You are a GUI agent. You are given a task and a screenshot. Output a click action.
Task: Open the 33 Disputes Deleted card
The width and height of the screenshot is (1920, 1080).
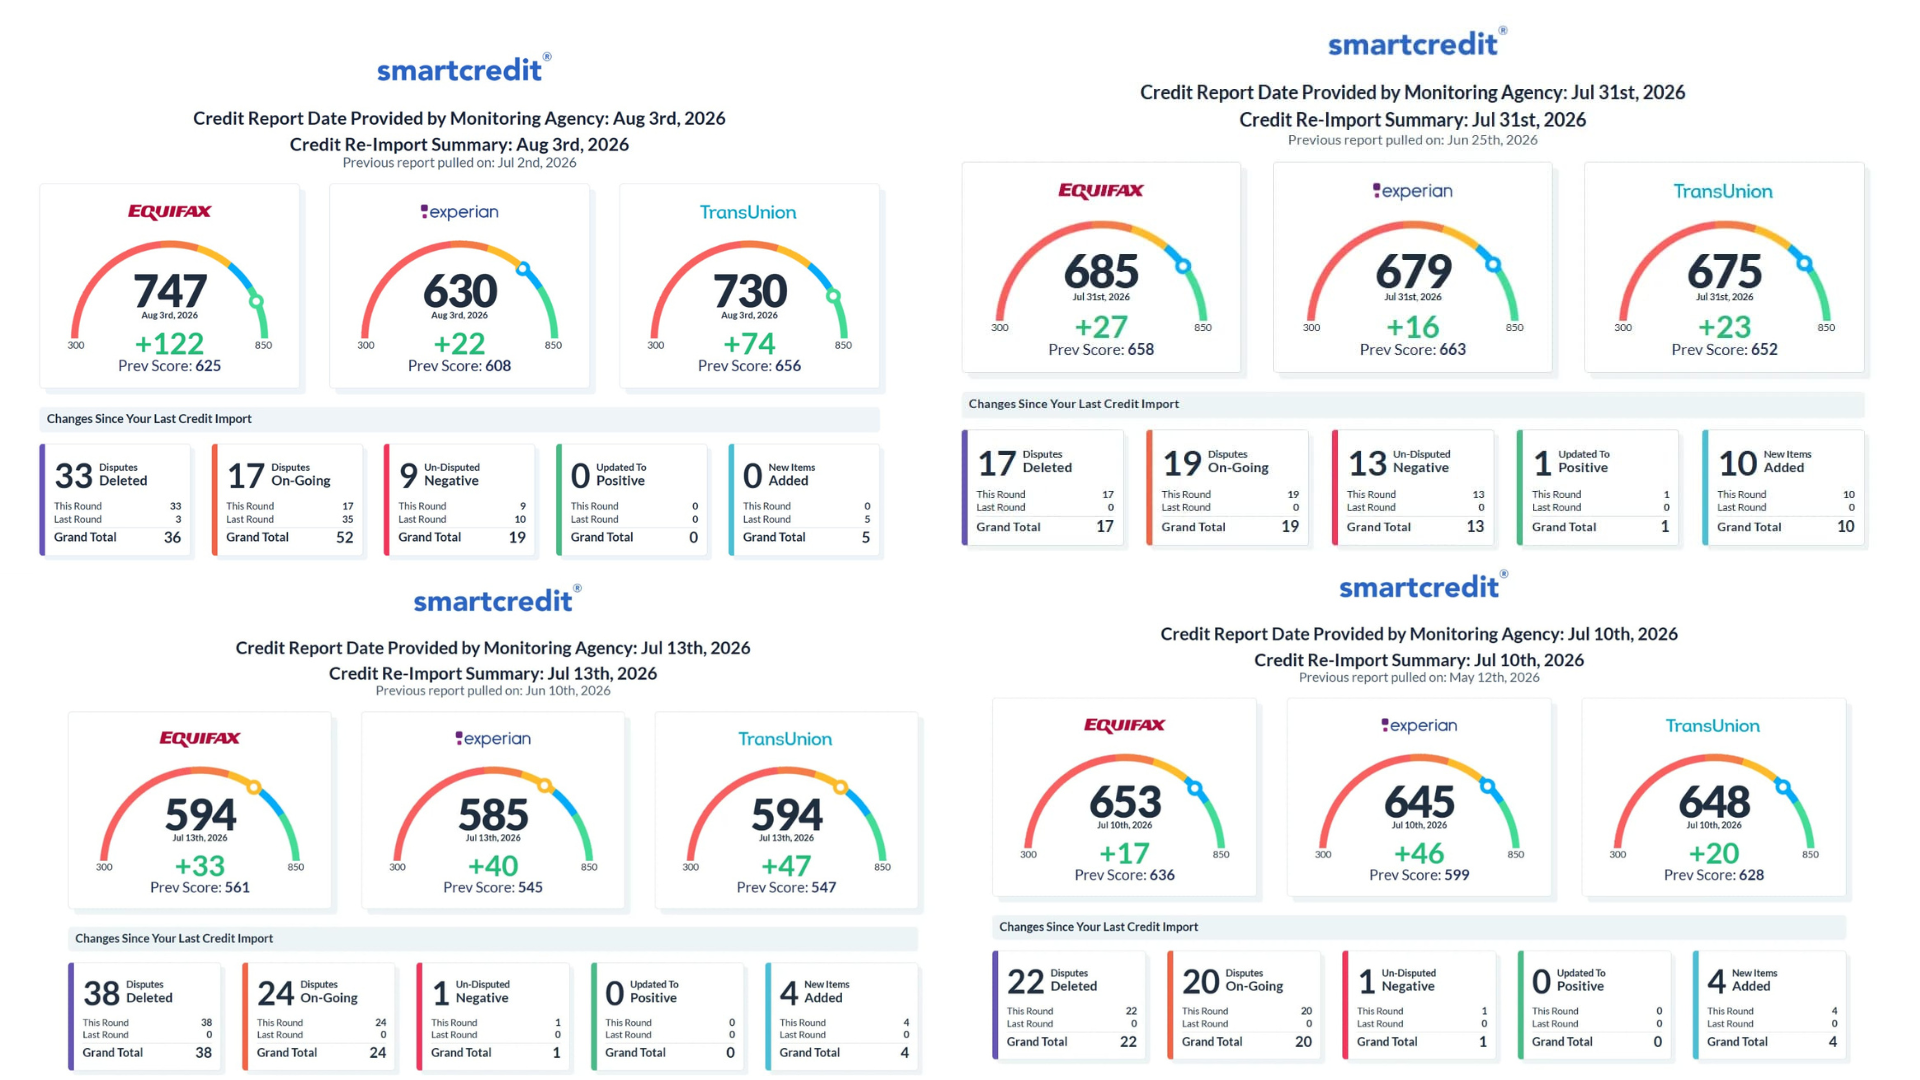click(x=115, y=499)
